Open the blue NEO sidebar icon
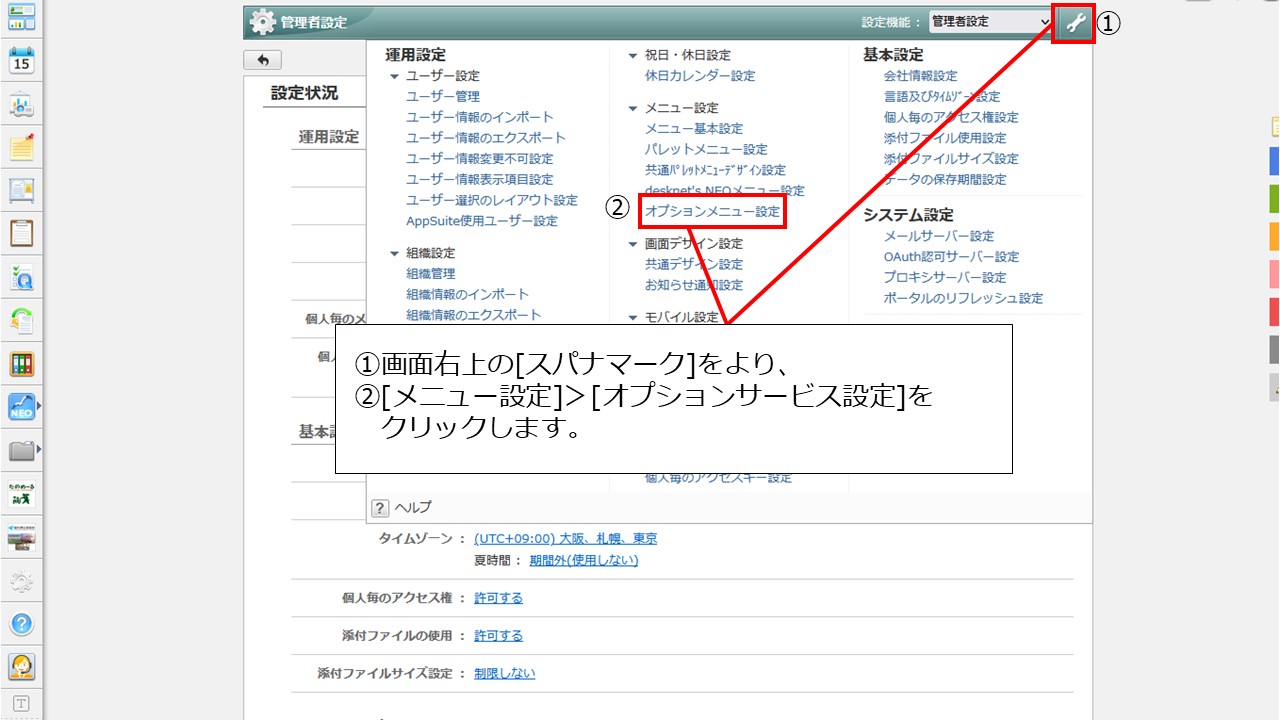This screenshot has height=720, width=1280. coord(22,407)
